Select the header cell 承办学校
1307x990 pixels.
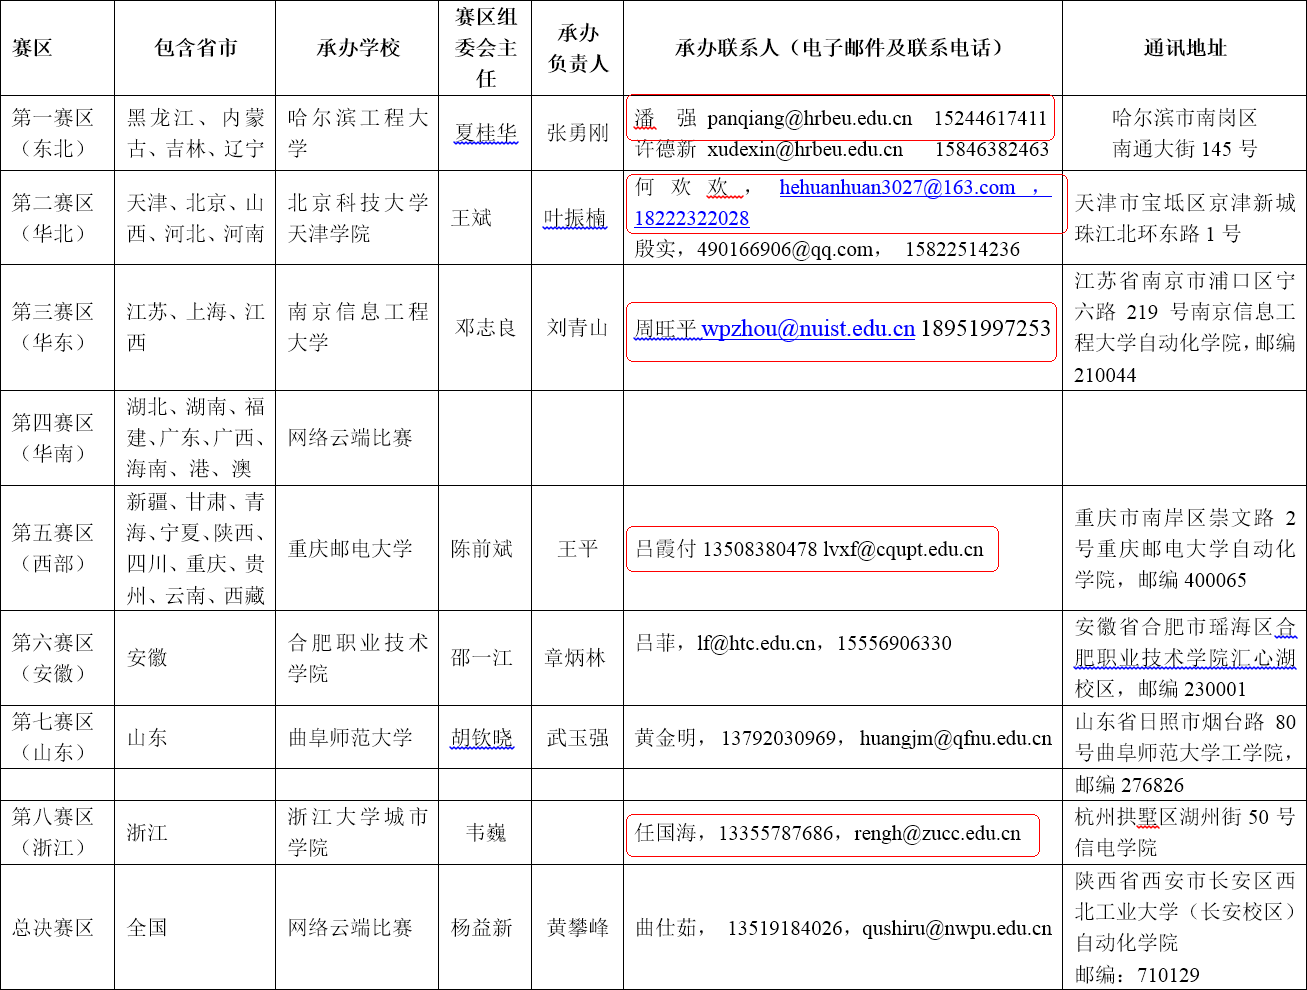(x=358, y=48)
